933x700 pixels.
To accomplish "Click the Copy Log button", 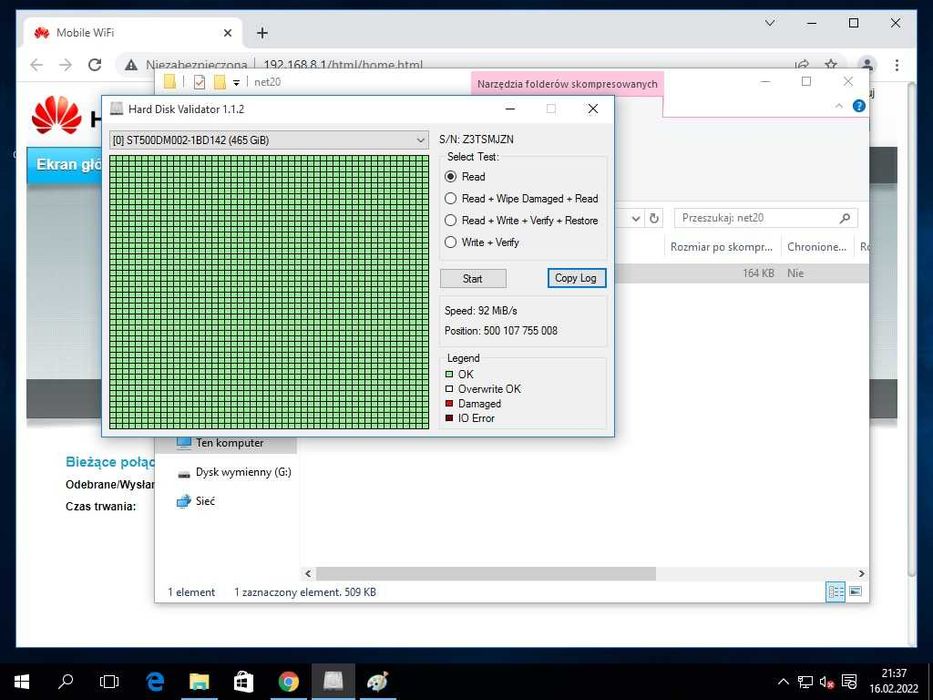I will point(576,278).
